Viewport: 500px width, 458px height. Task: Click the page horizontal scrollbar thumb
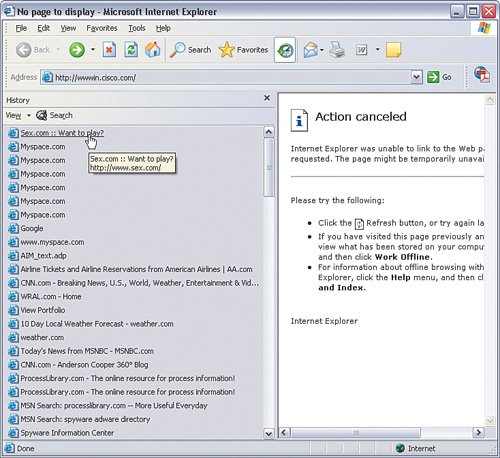coord(356,433)
